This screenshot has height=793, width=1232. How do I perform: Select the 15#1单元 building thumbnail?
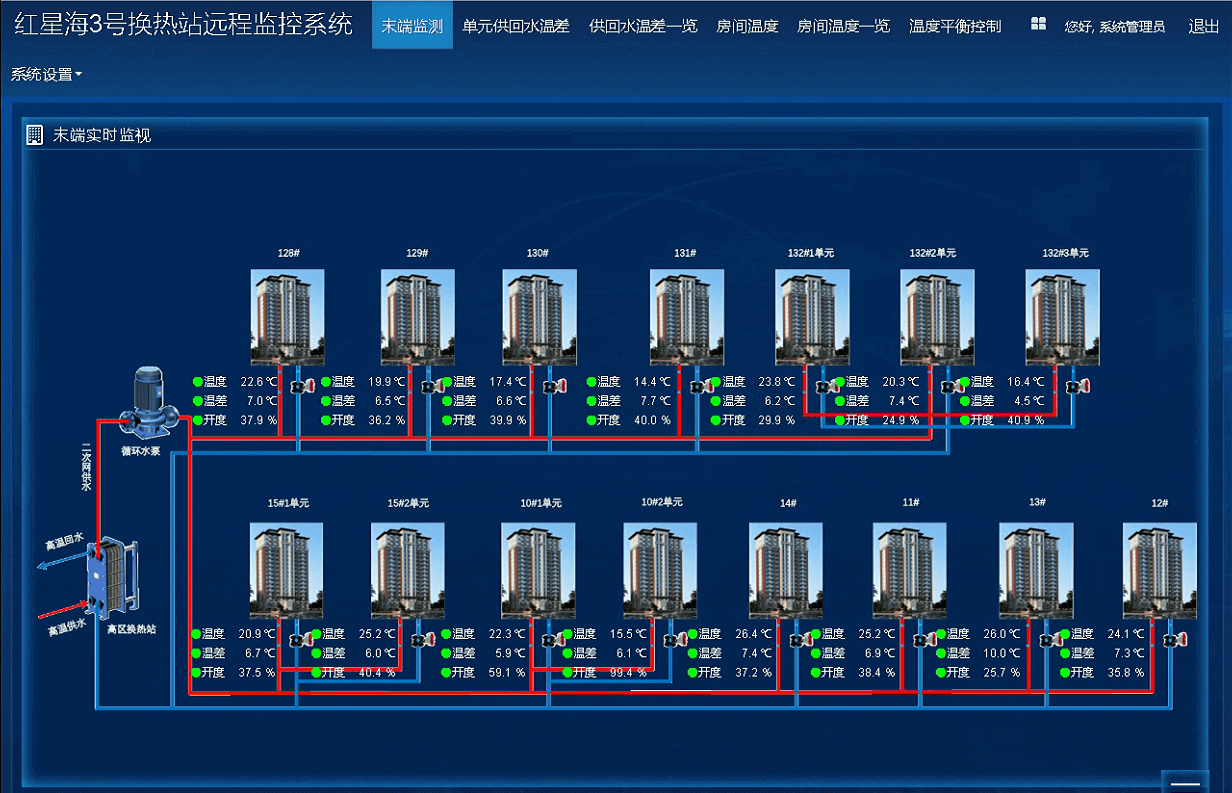287,571
